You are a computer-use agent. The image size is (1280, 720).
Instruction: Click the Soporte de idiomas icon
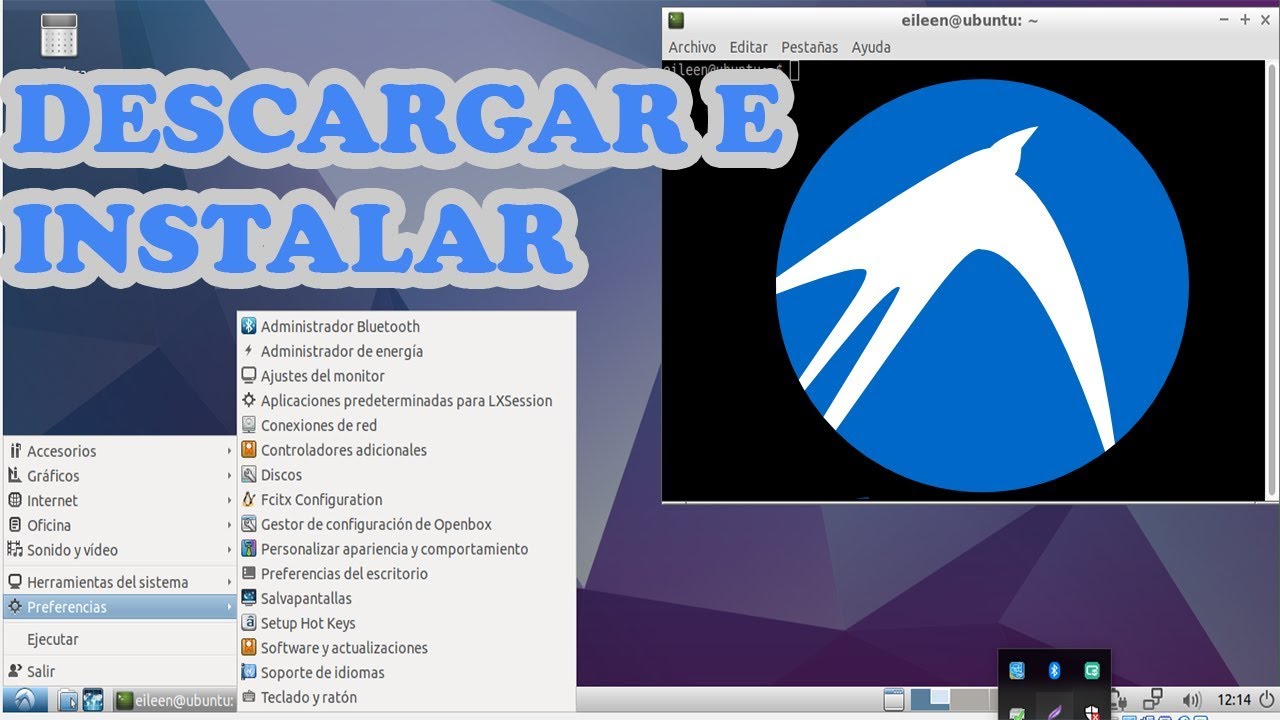point(250,672)
